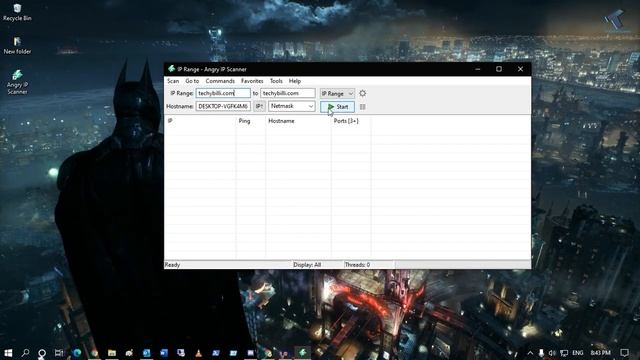Click 'Threads: 0' in status bar

pyautogui.click(x=357, y=265)
